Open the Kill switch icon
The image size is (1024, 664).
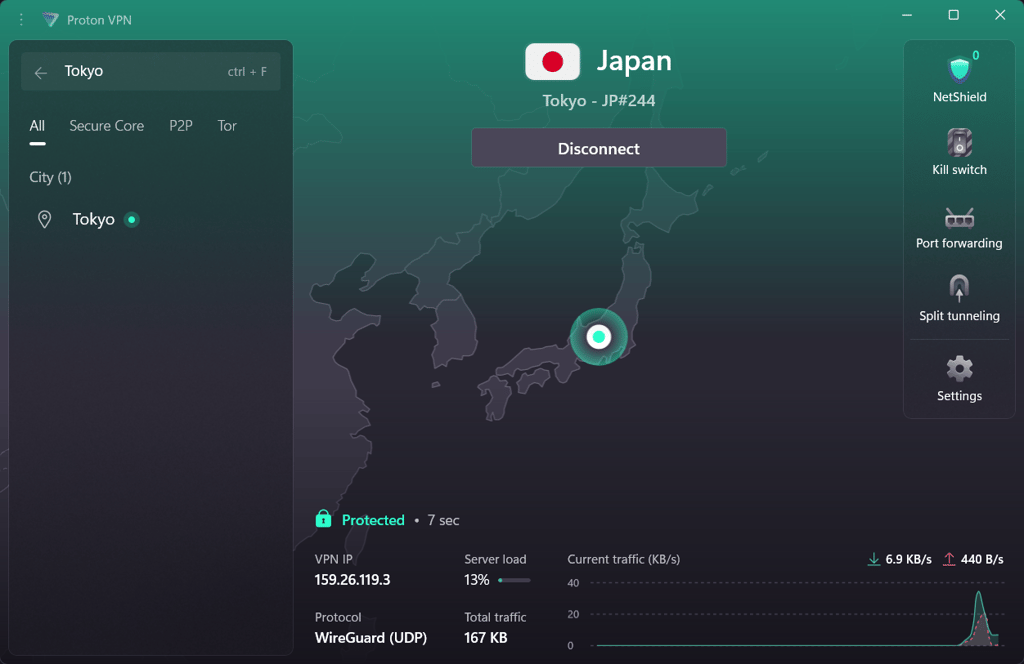959,142
